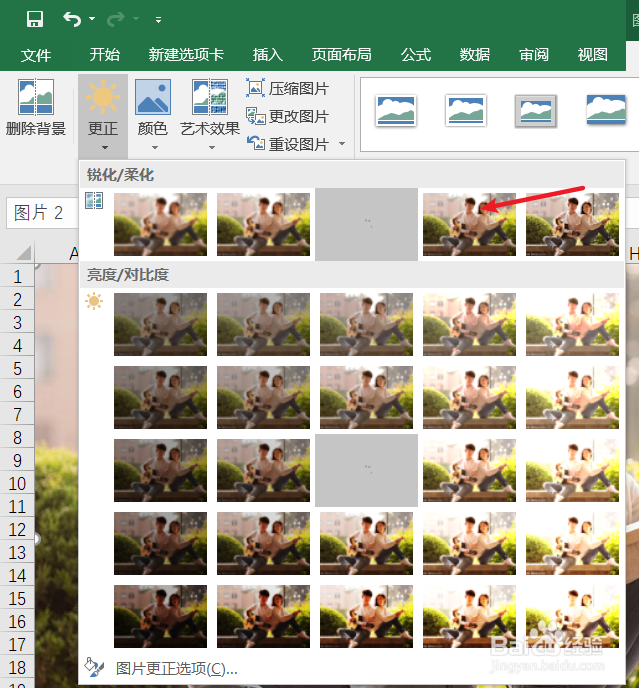The height and width of the screenshot is (688, 639).
Task: Select row header 1
Action: [x=17, y=276]
